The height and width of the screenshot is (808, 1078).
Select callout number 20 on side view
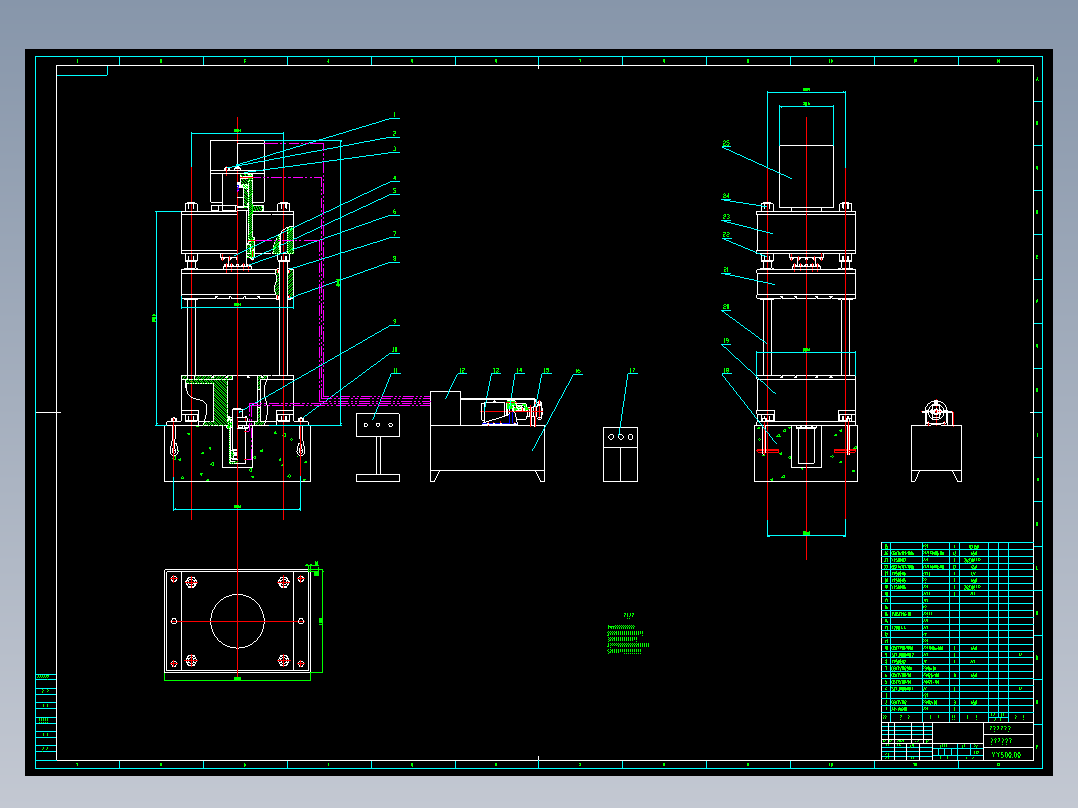click(726, 307)
